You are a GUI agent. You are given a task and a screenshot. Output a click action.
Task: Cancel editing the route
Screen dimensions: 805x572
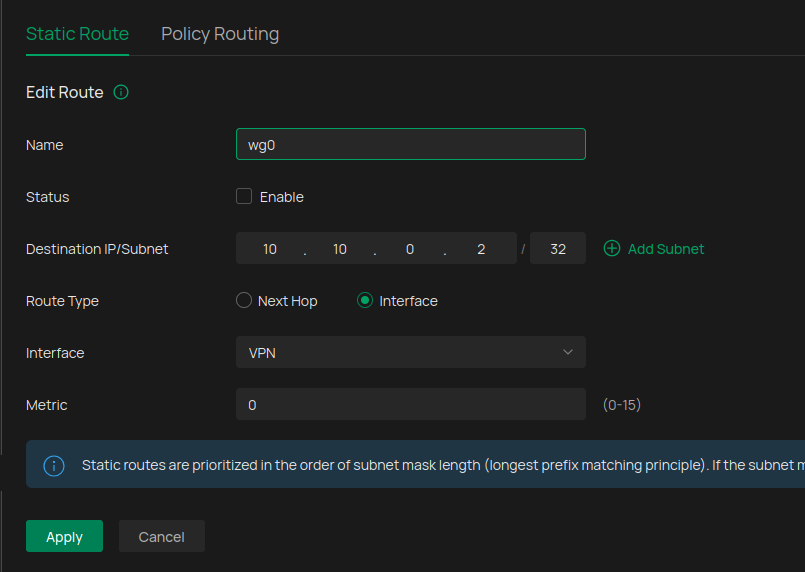[x=162, y=536]
